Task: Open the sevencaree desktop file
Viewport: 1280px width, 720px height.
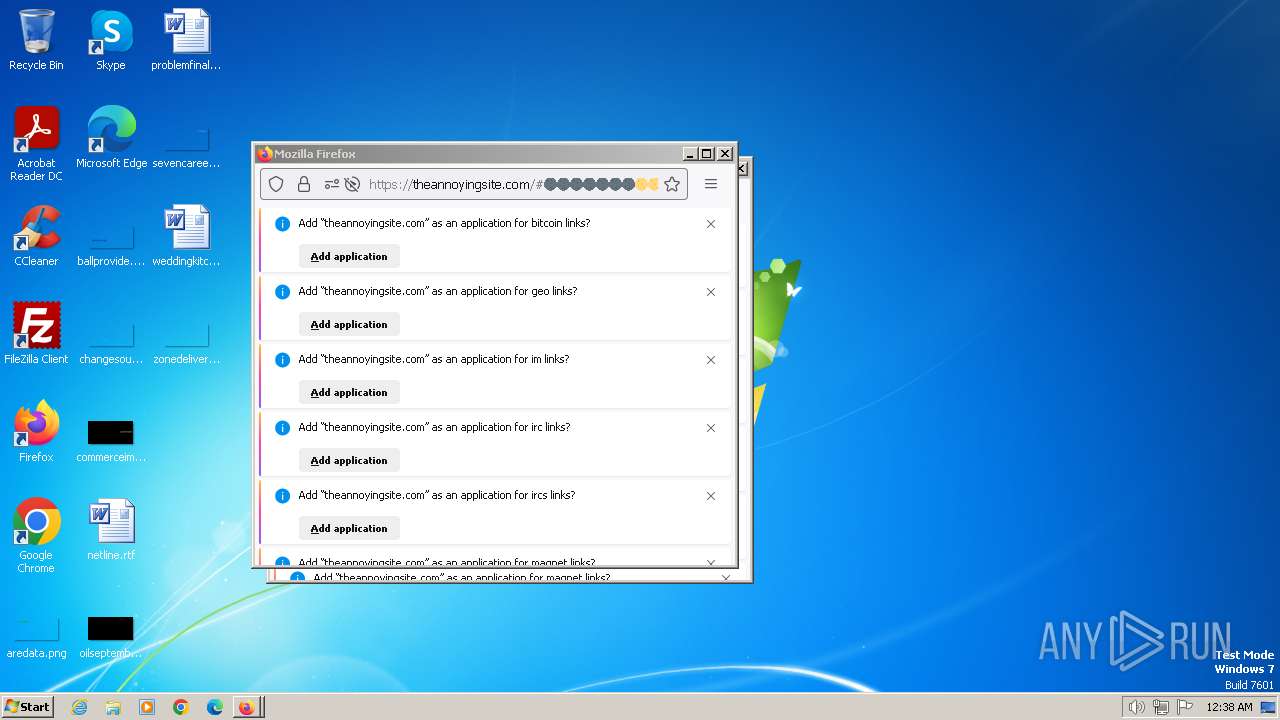Action: point(186,146)
